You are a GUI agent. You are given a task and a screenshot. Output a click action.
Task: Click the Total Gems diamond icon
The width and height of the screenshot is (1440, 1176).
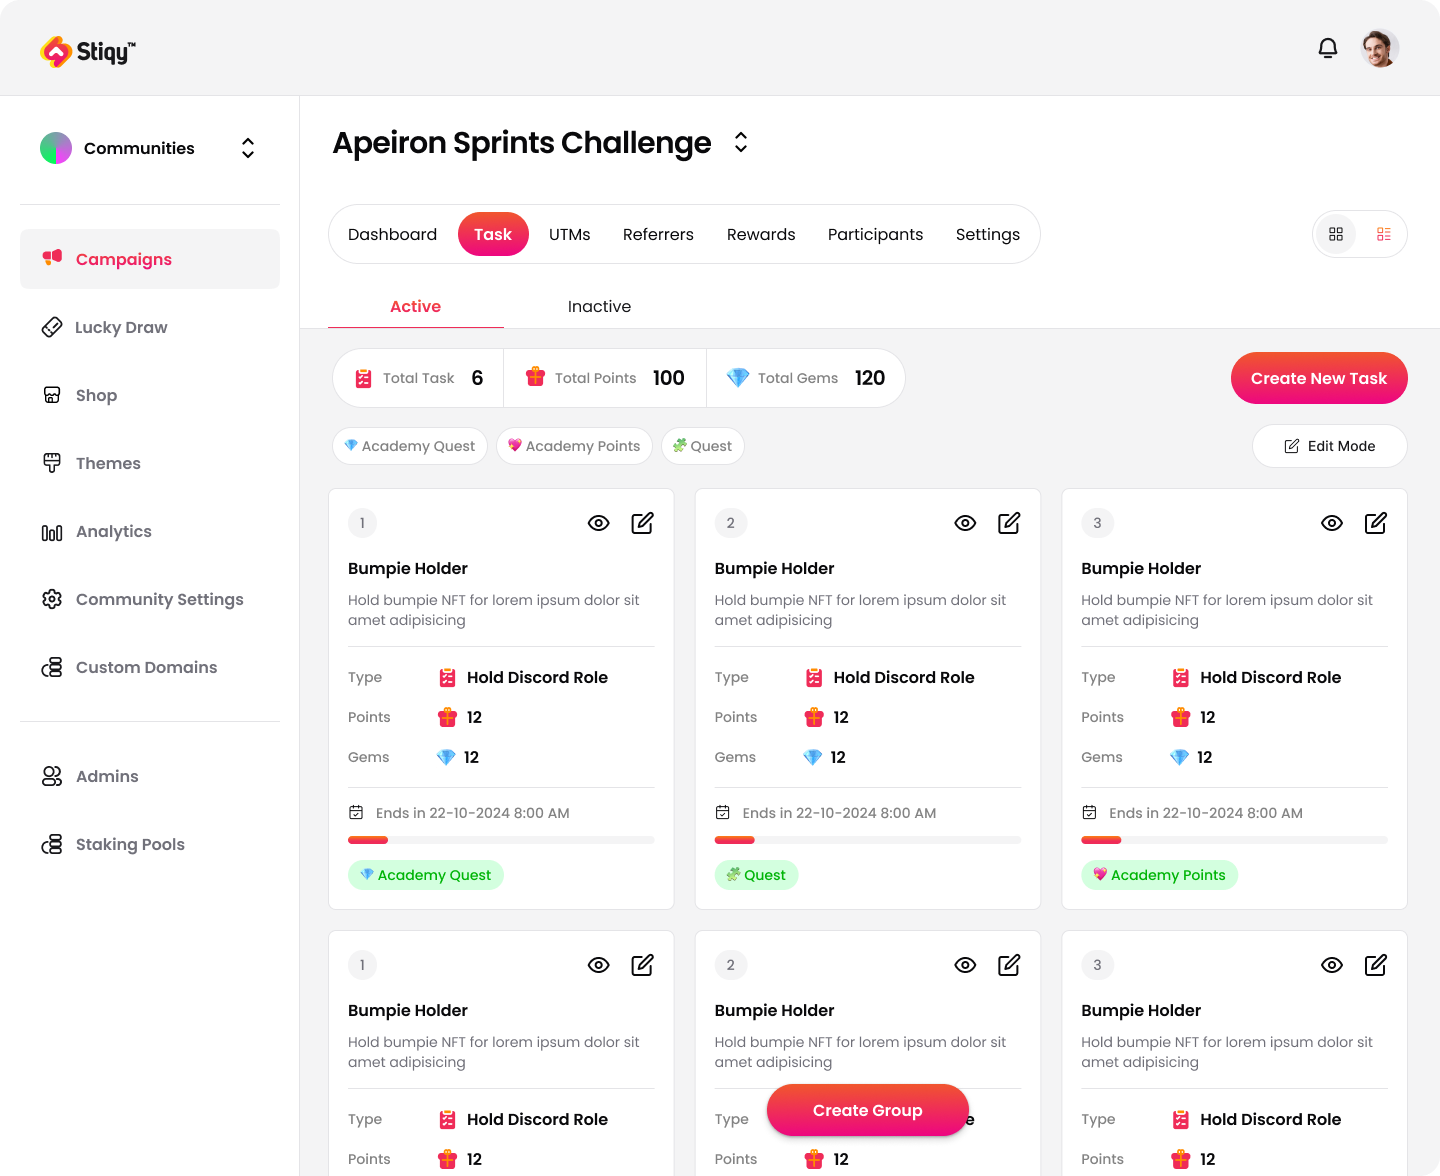click(x=738, y=378)
